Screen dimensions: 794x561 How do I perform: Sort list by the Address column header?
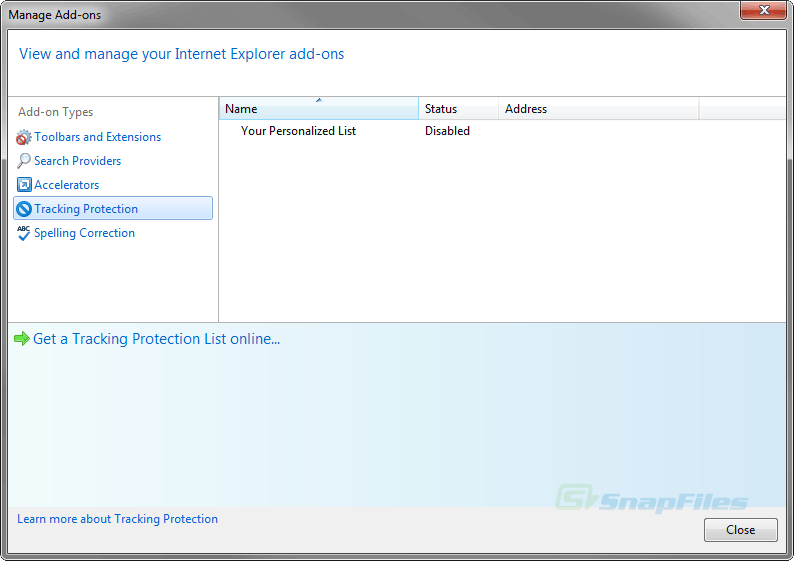[599, 109]
